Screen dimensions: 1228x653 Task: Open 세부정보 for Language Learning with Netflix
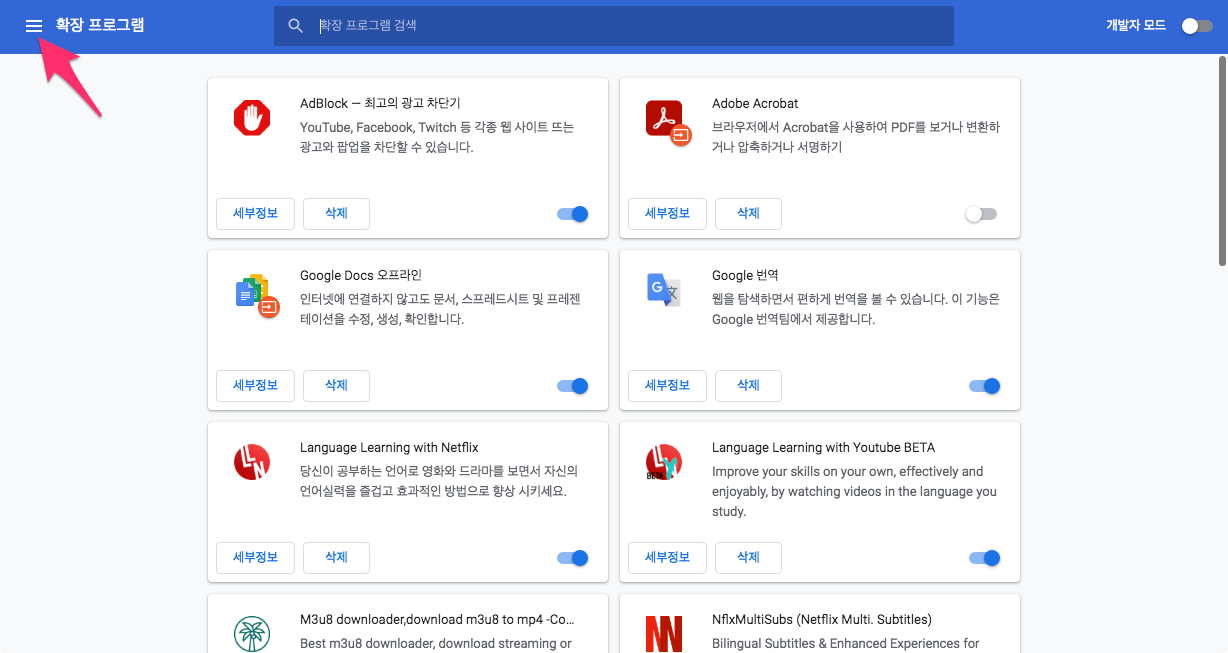pos(255,558)
